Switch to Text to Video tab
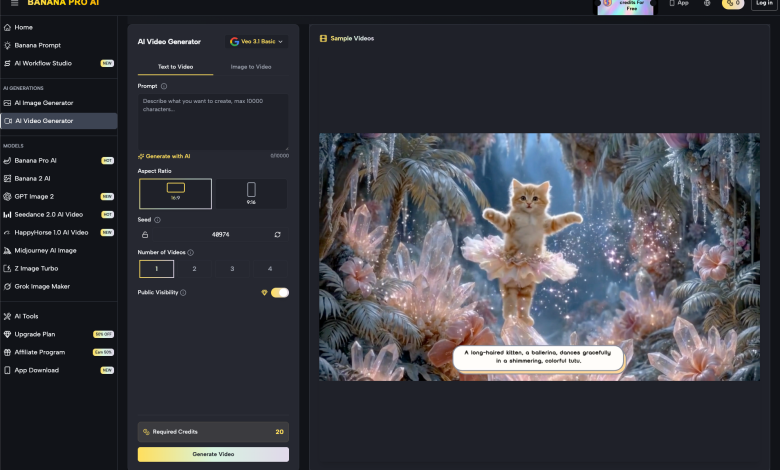780x470 pixels. (176, 67)
